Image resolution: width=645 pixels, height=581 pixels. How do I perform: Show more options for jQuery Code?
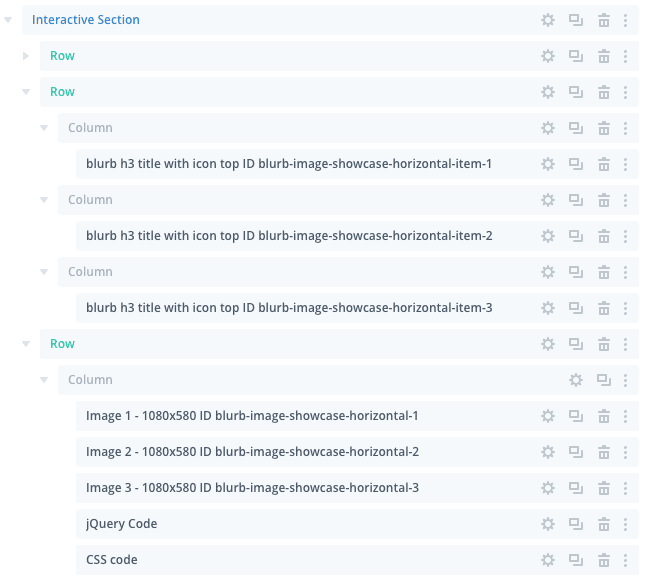tap(625, 524)
